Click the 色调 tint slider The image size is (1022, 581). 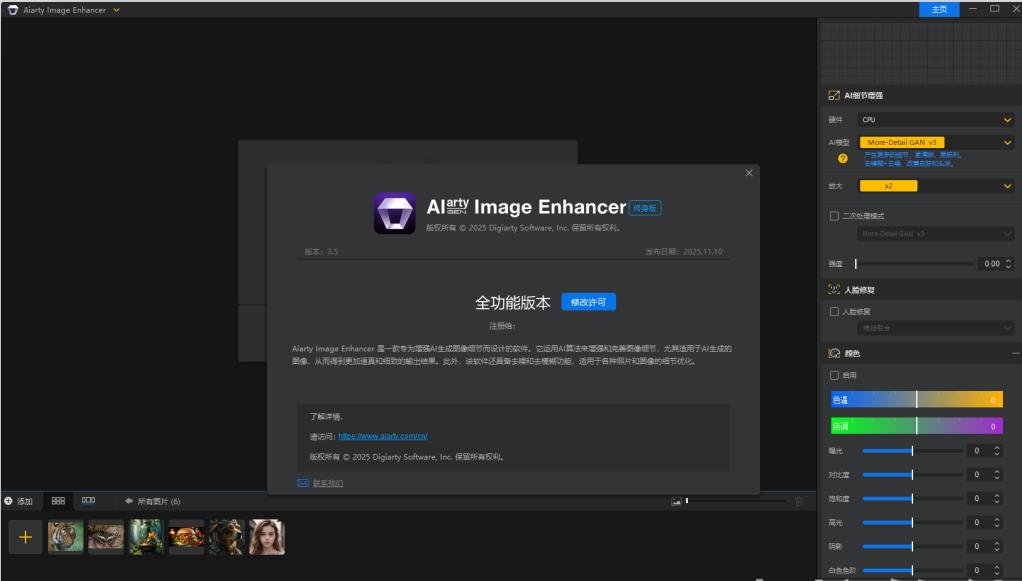pyautogui.click(x=916, y=426)
